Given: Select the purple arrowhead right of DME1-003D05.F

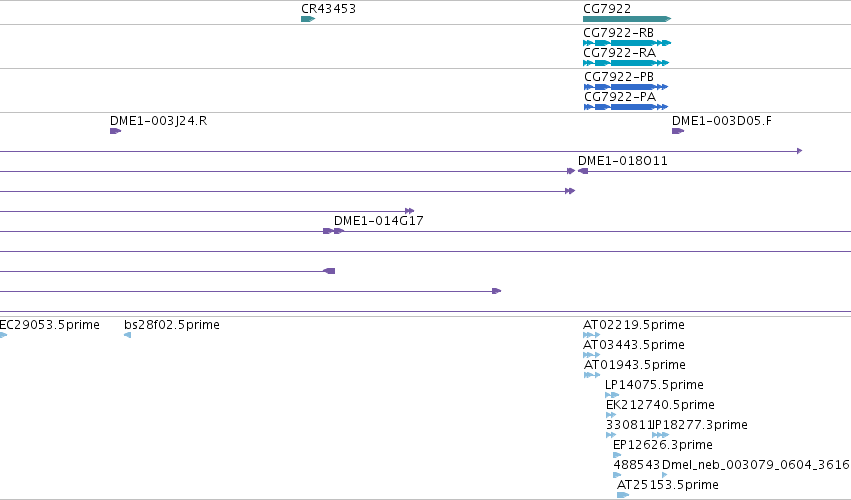Looking at the screenshot, I should 799,151.
